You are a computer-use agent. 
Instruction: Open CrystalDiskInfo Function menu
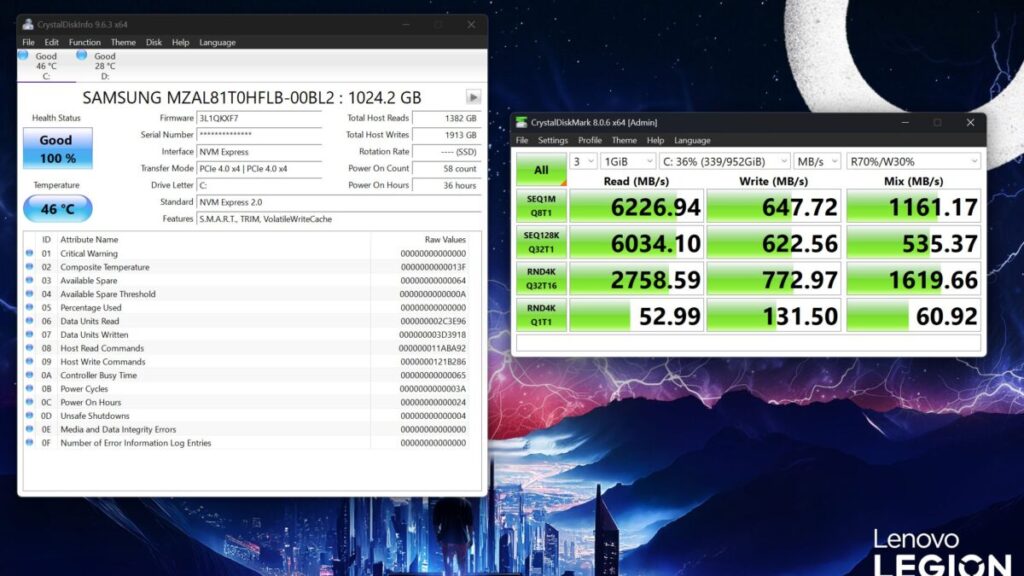[85, 42]
